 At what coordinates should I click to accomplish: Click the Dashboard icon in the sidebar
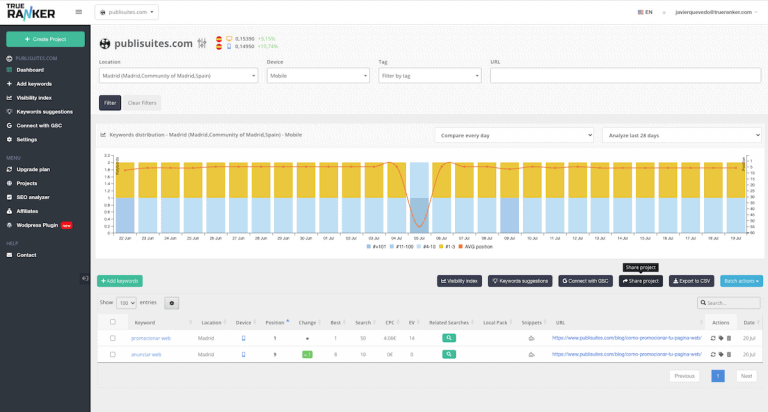pos(9,70)
